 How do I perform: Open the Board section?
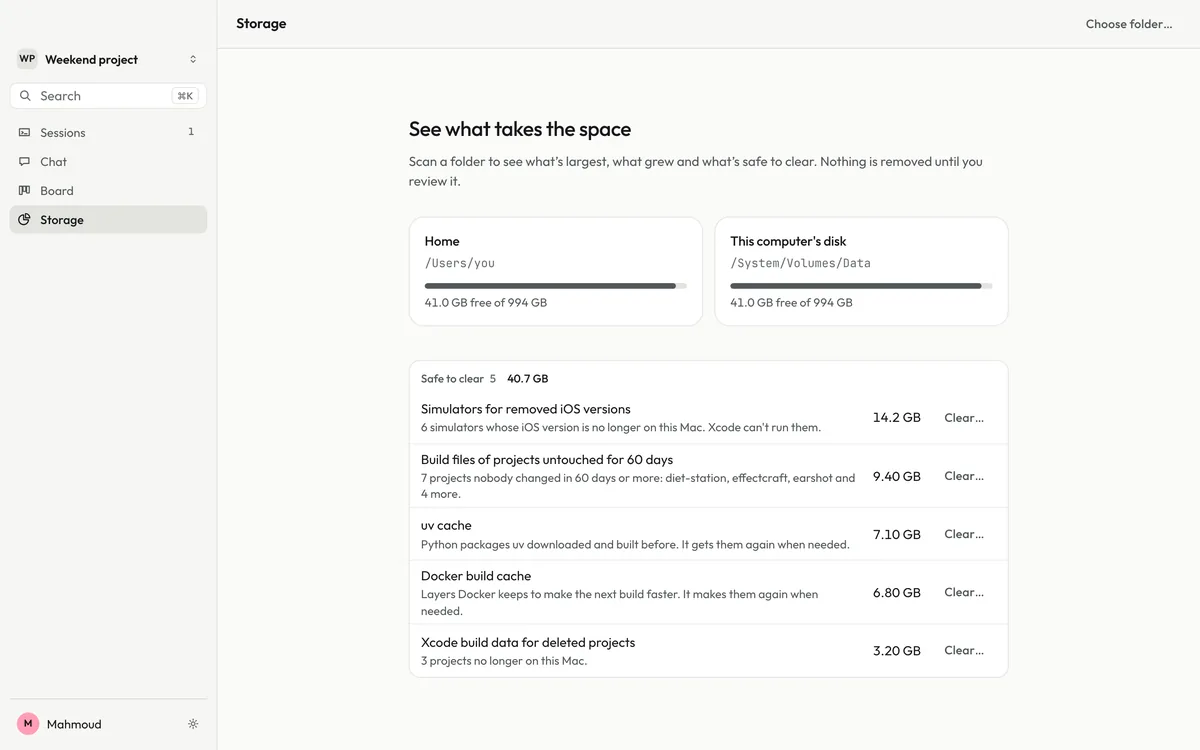point(108,190)
